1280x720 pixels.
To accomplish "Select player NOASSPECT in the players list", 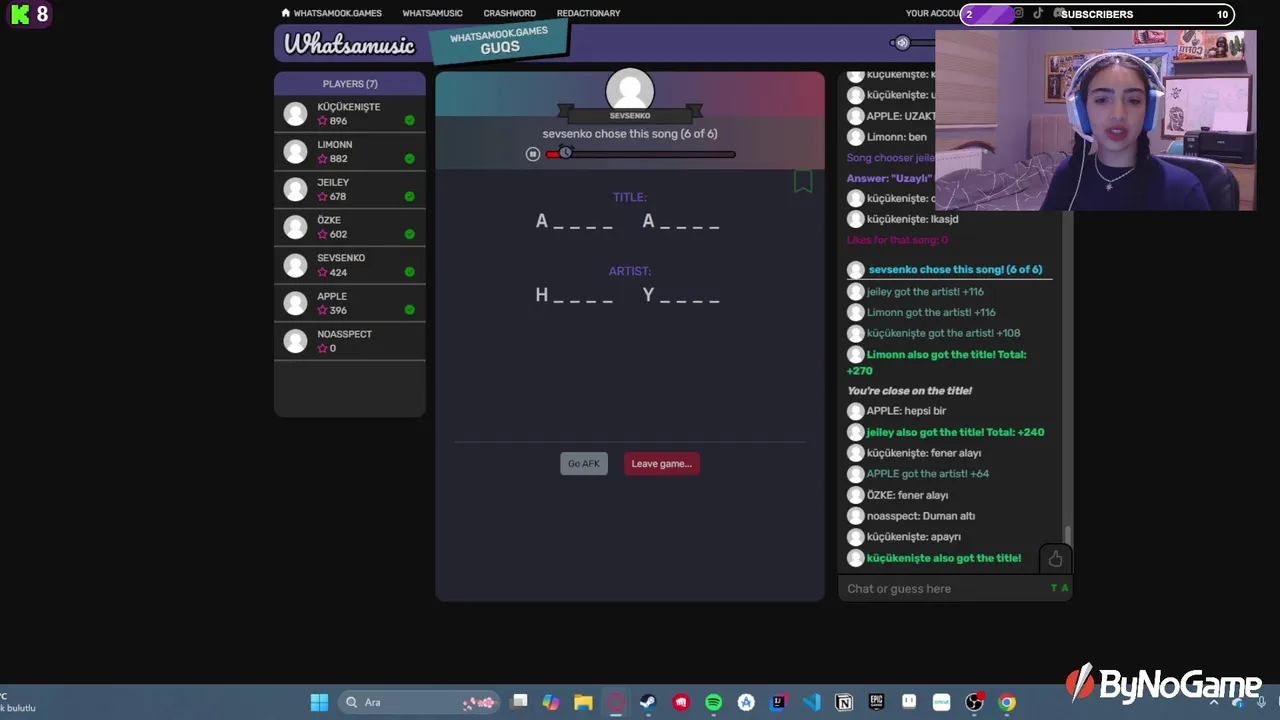I will 350,342.
